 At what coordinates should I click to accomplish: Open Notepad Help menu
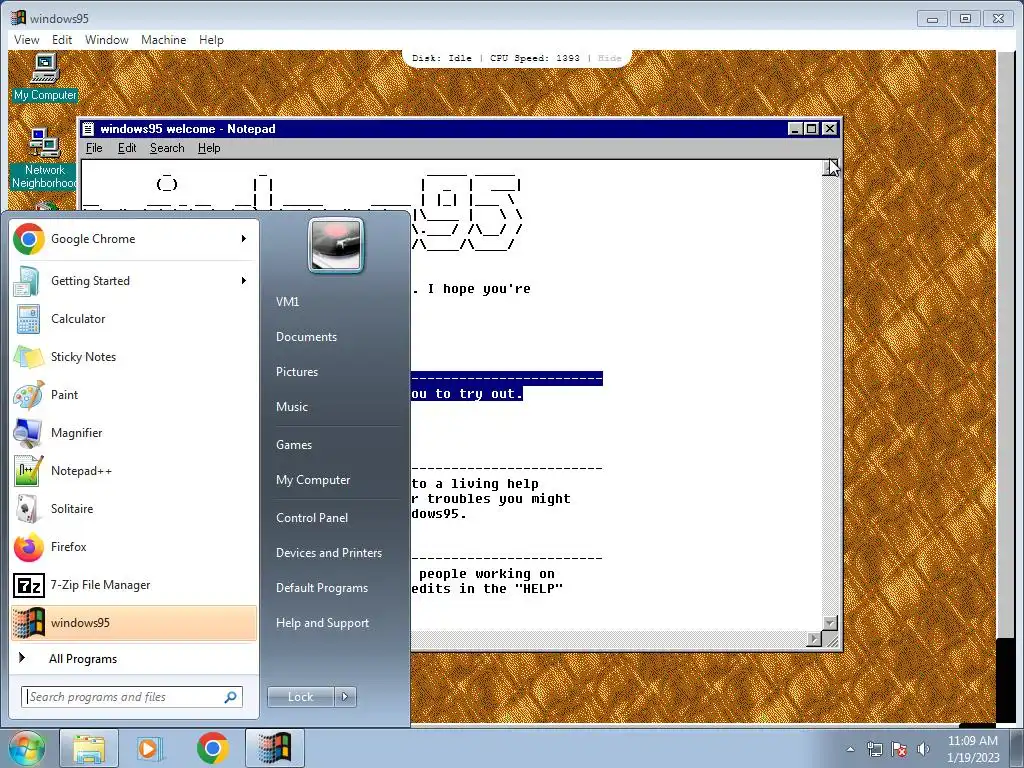(x=209, y=148)
